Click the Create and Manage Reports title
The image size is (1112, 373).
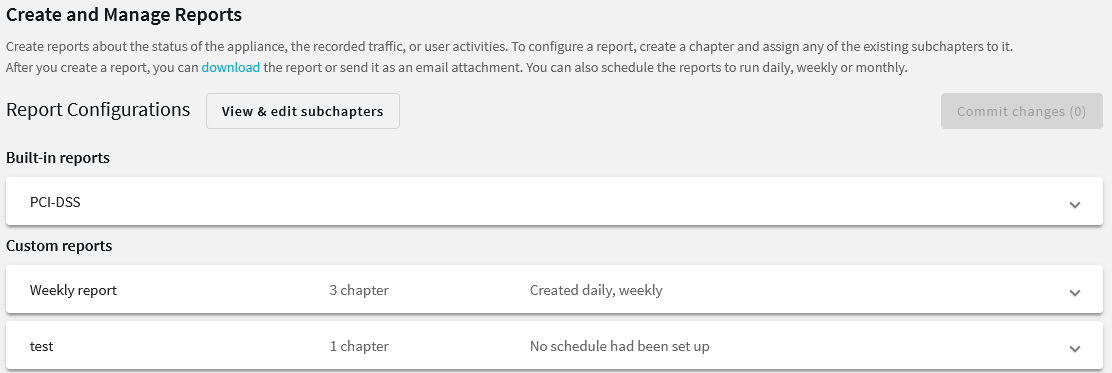(124, 14)
